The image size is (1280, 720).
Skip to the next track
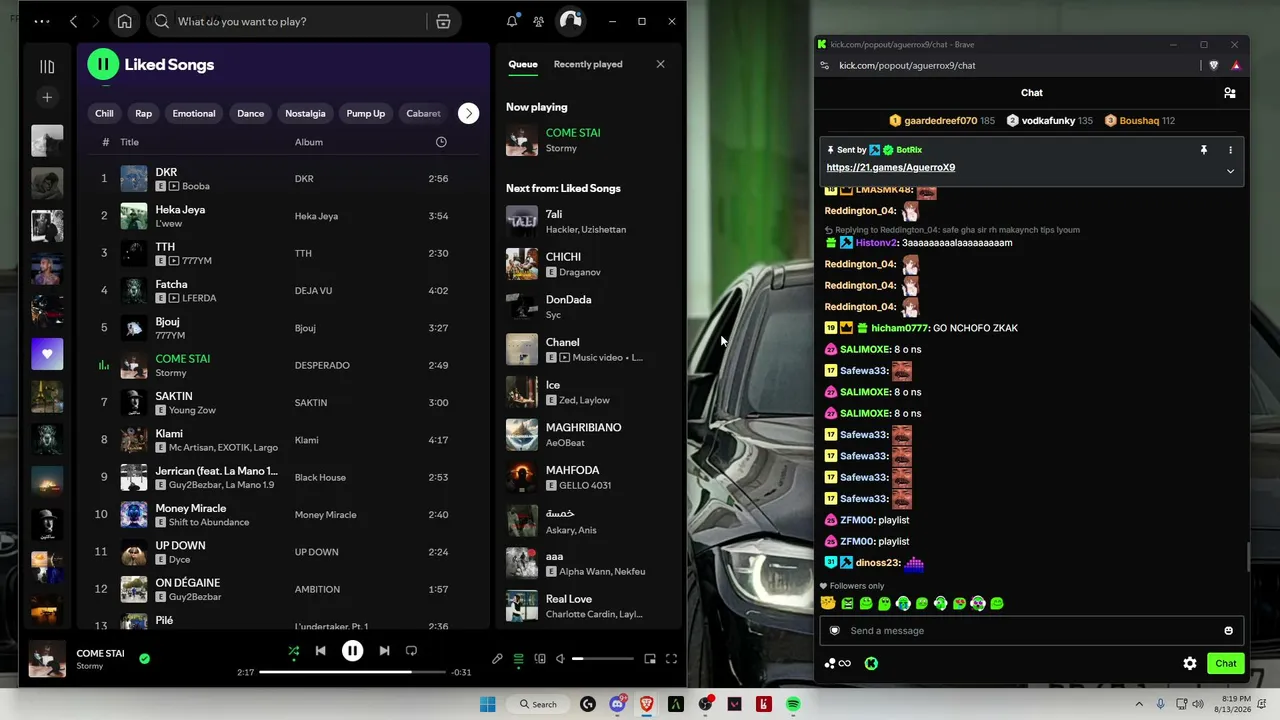pos(384,651)
